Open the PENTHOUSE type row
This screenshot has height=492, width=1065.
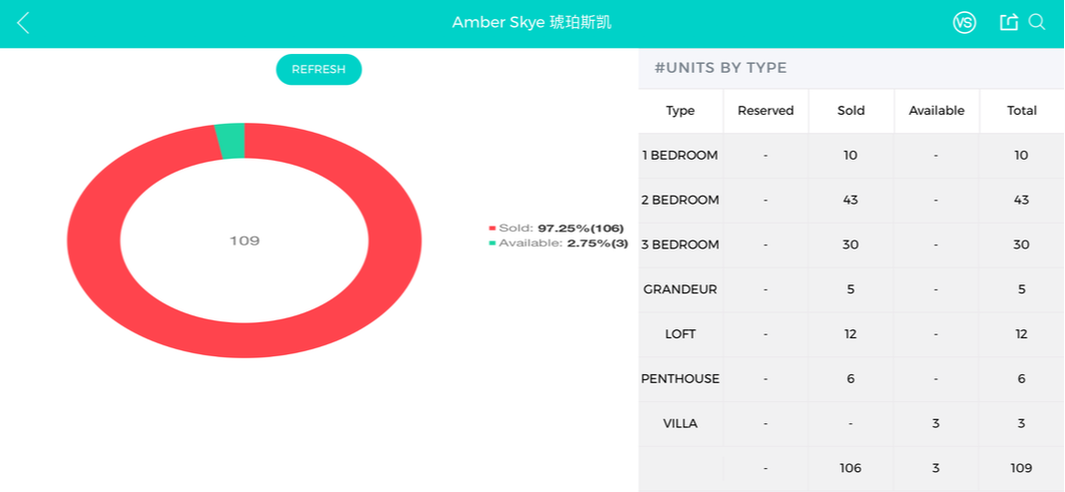tap(851, 379)
